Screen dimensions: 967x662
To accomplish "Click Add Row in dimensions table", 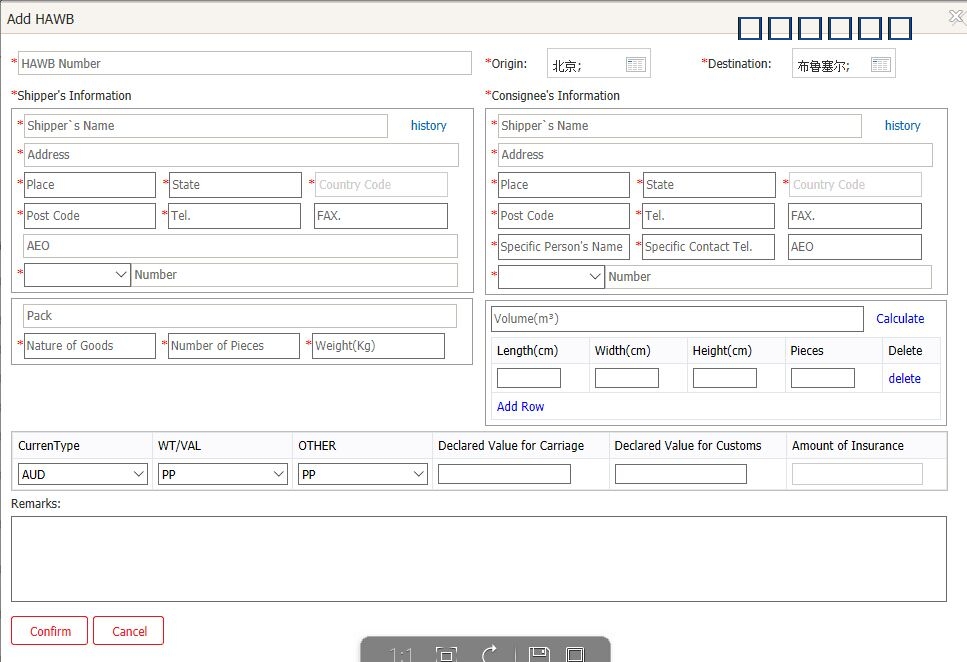I will tap(520, 407).
